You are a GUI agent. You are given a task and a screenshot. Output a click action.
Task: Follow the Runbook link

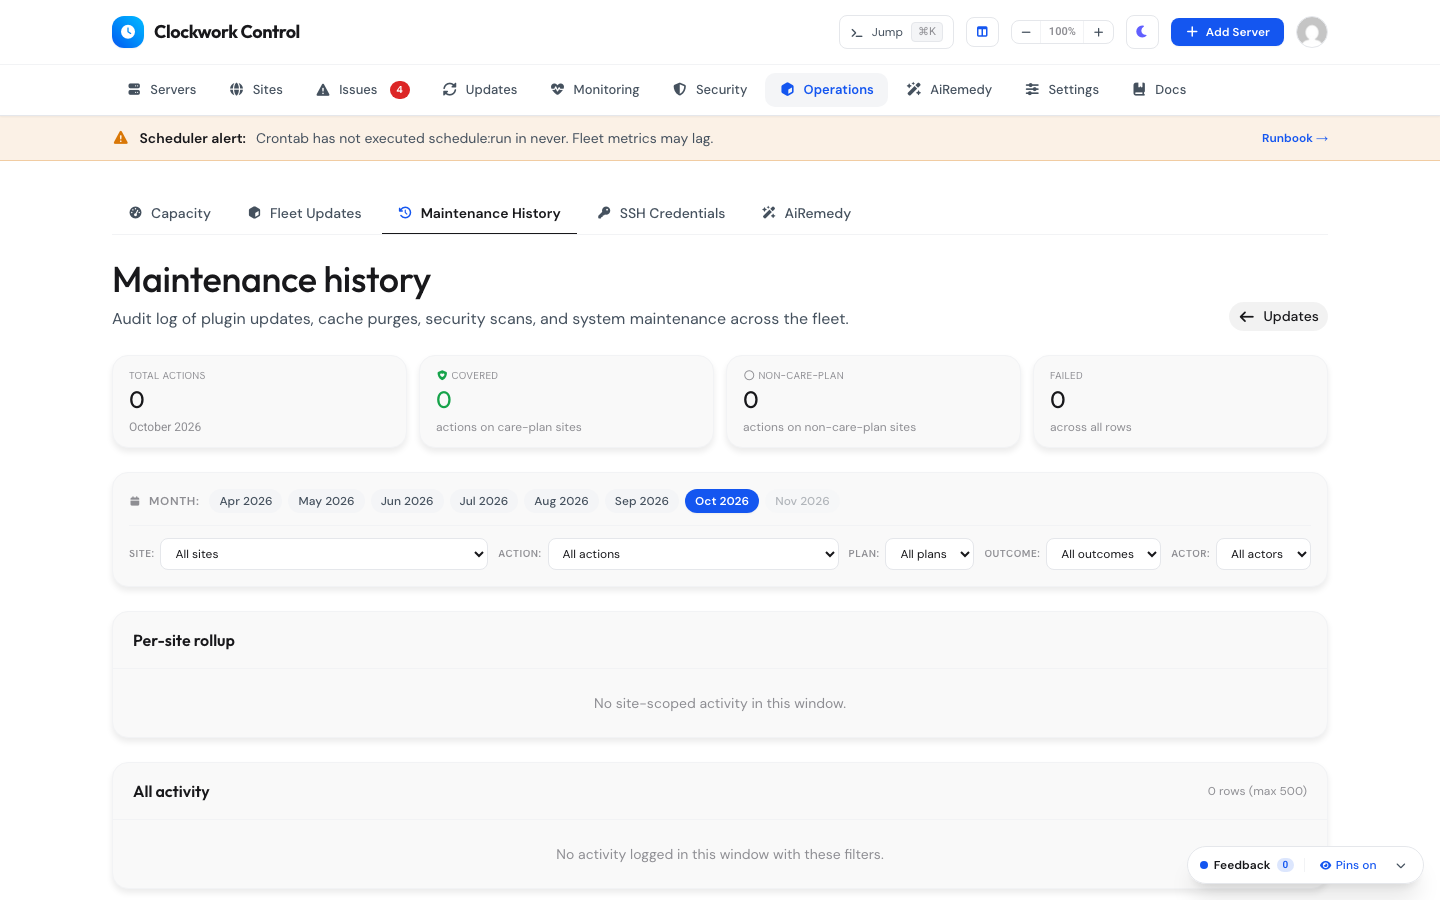[x=1295, y=138]
